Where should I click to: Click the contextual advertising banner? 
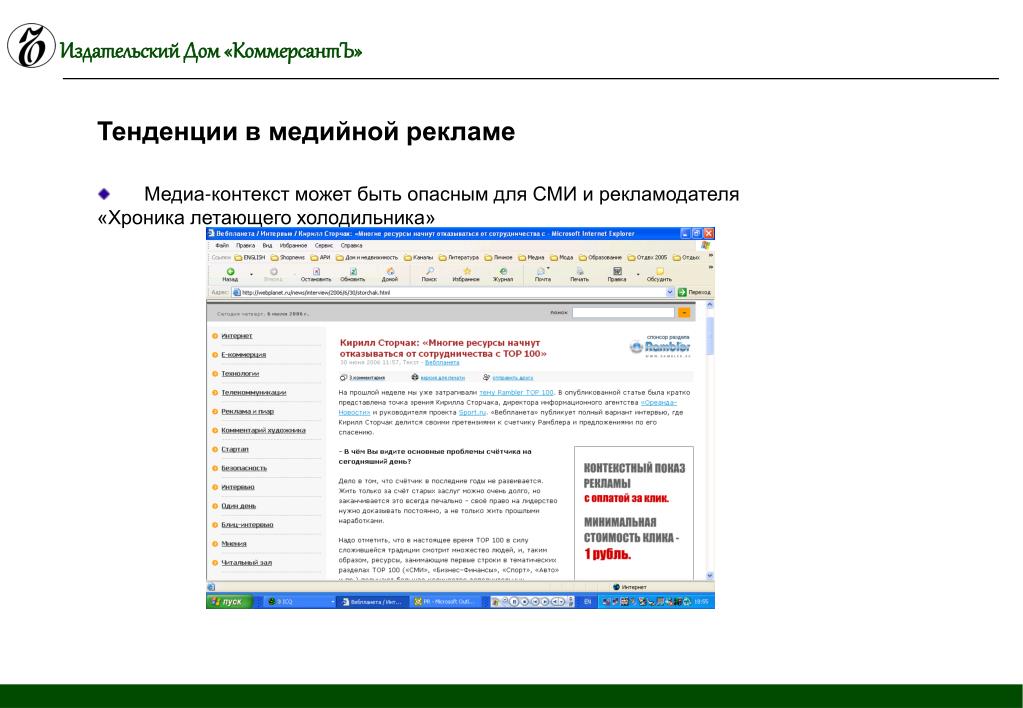pyautogui.click(x=634, y=513)
